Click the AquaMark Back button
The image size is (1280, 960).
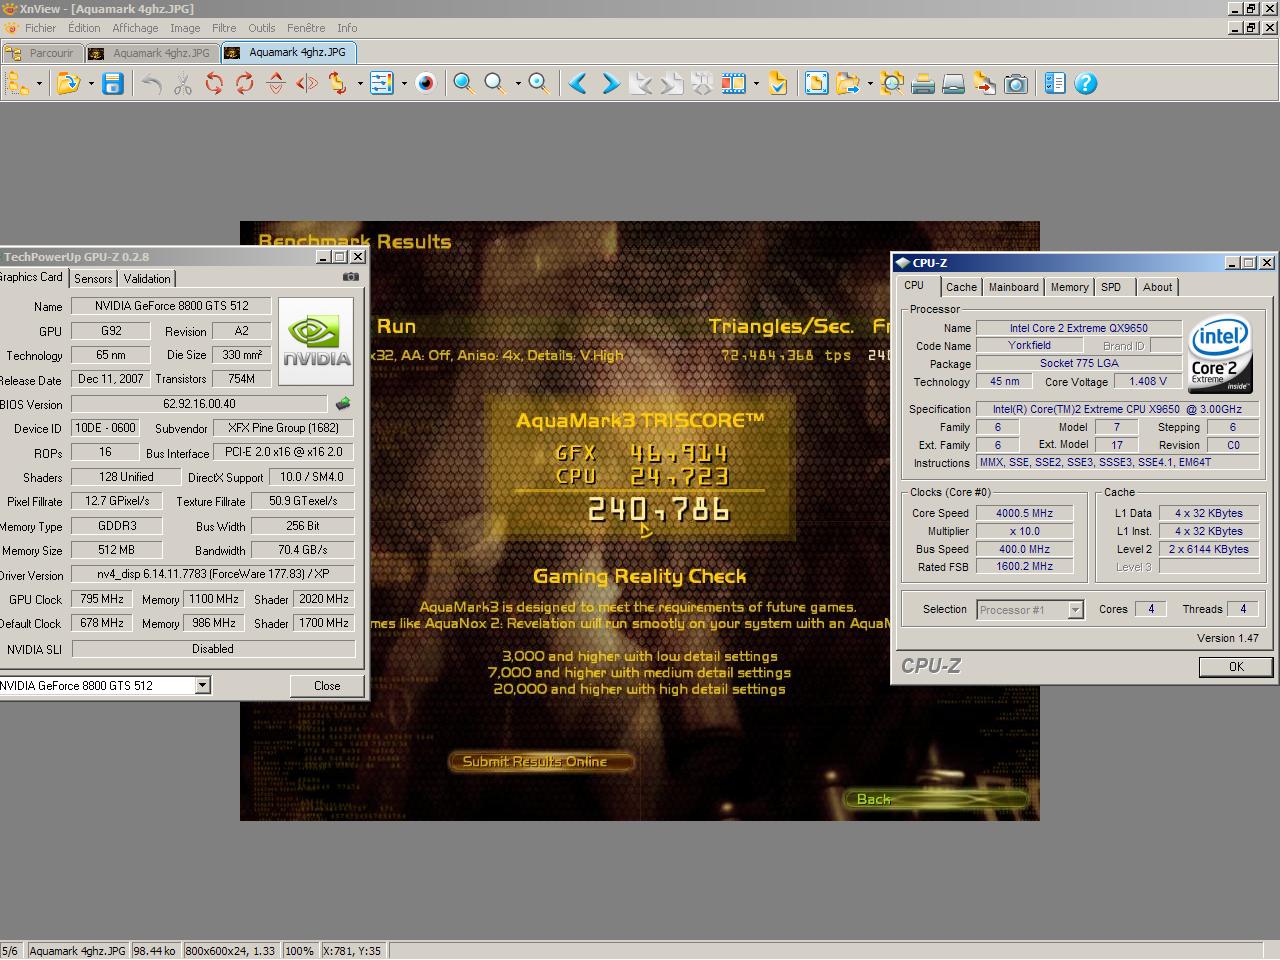[x=935, y=799]
